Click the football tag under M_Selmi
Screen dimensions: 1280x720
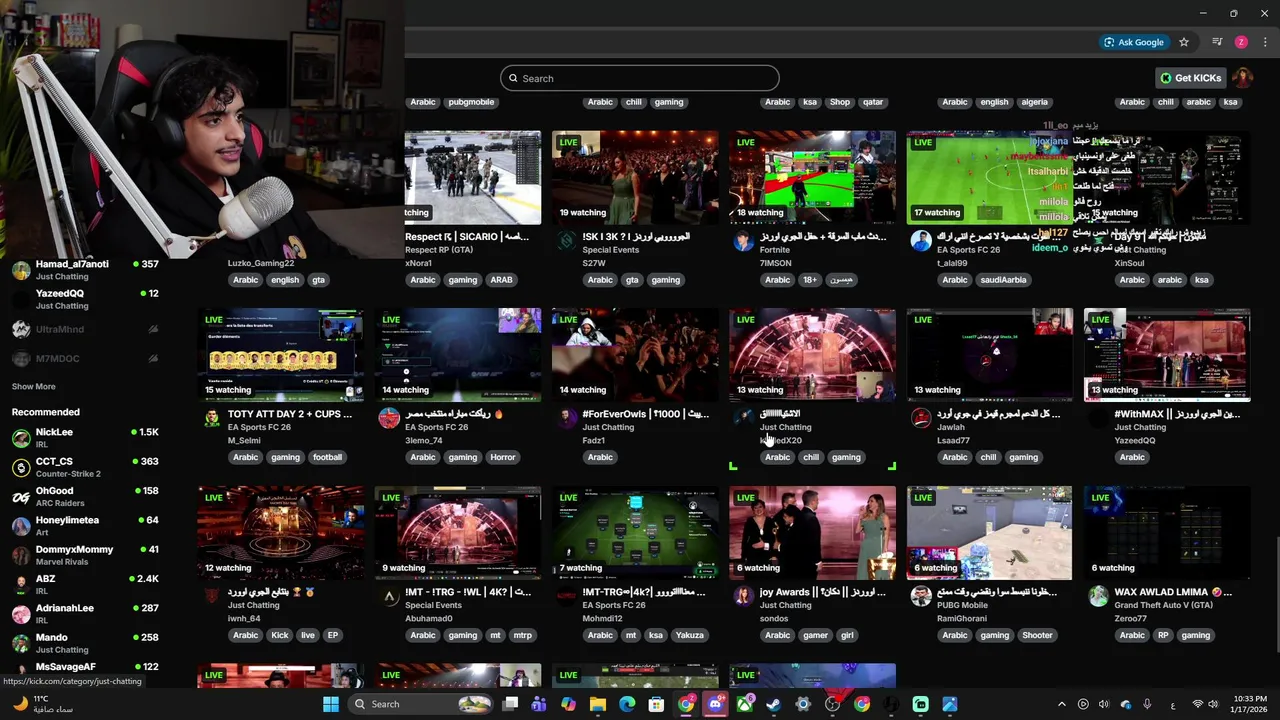point(327,457)
